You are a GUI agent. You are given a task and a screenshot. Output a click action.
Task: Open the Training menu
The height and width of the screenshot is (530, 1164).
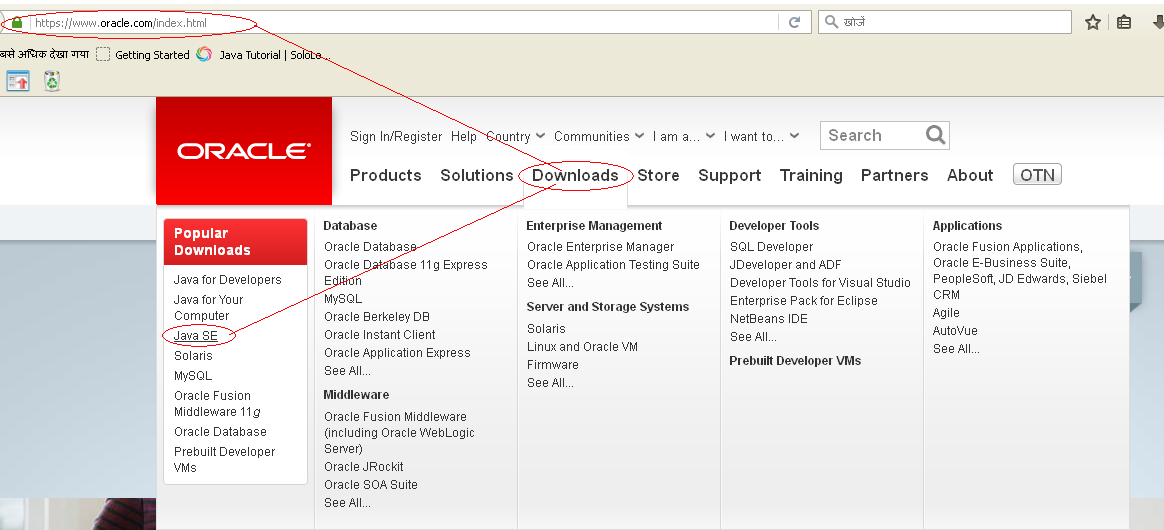[811, 175]
